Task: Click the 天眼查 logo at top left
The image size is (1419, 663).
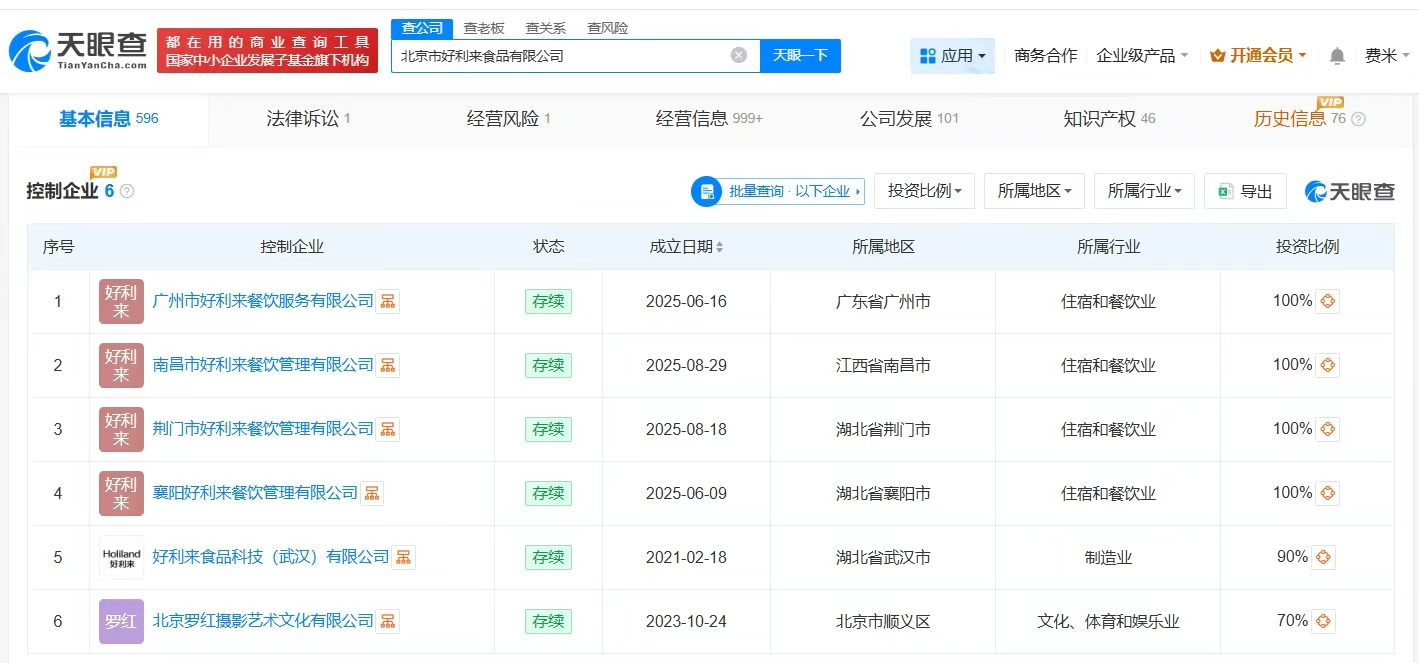Action: pyautogui.click(x=78, y=50)
